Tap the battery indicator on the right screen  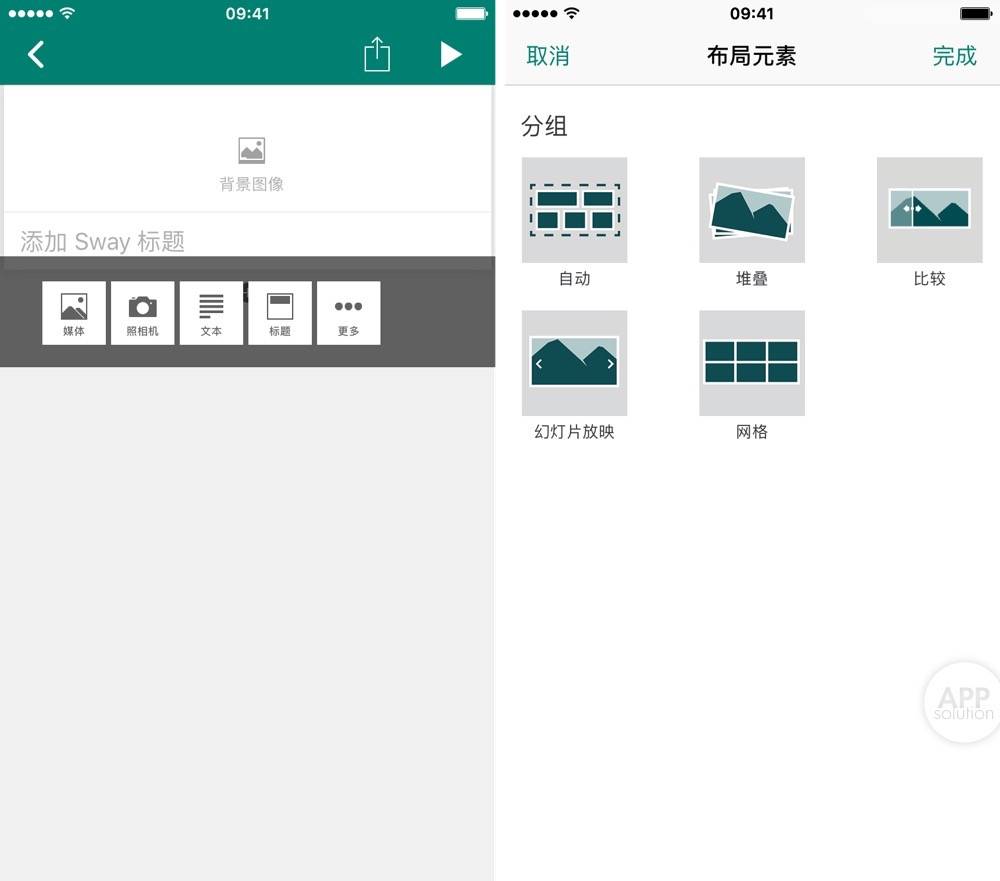(976, 13)
